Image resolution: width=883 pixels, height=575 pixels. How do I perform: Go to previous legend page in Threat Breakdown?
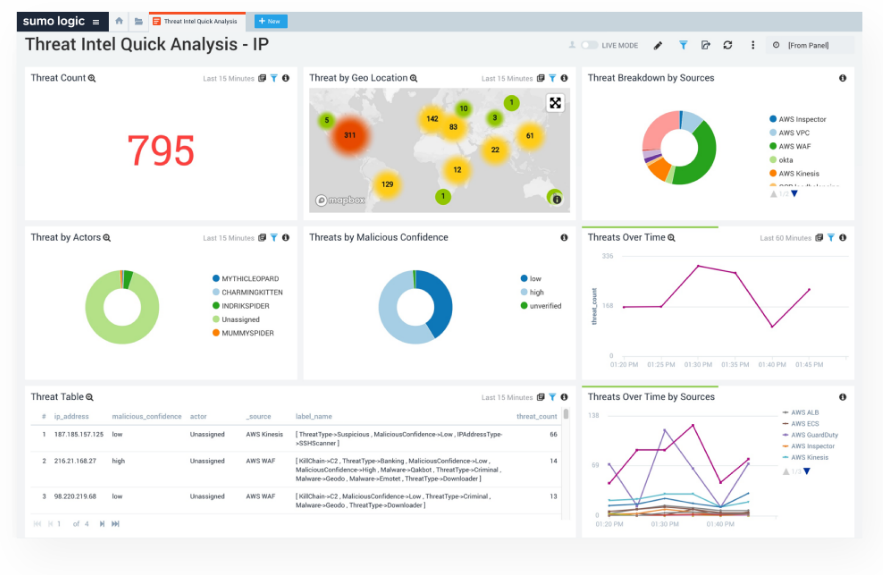(773, 194)
